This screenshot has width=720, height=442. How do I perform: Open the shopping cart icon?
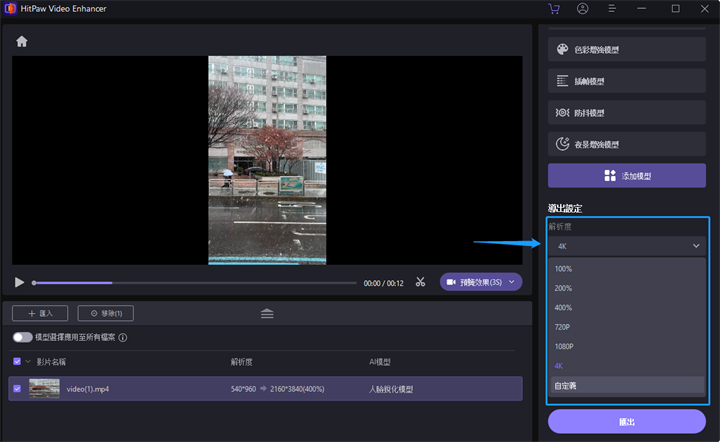pos(554,9)
